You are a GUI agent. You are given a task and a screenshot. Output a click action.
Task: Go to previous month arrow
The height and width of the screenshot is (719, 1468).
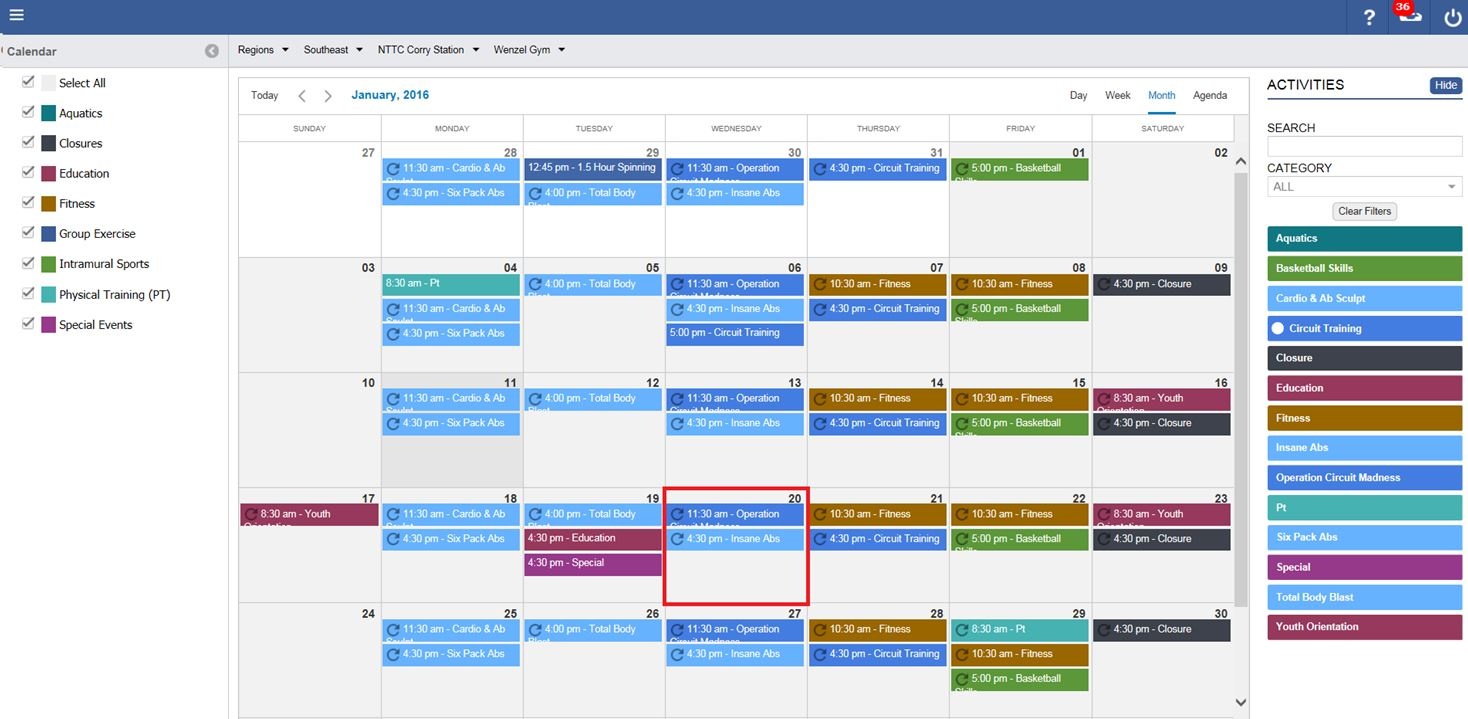coord(302,96)
